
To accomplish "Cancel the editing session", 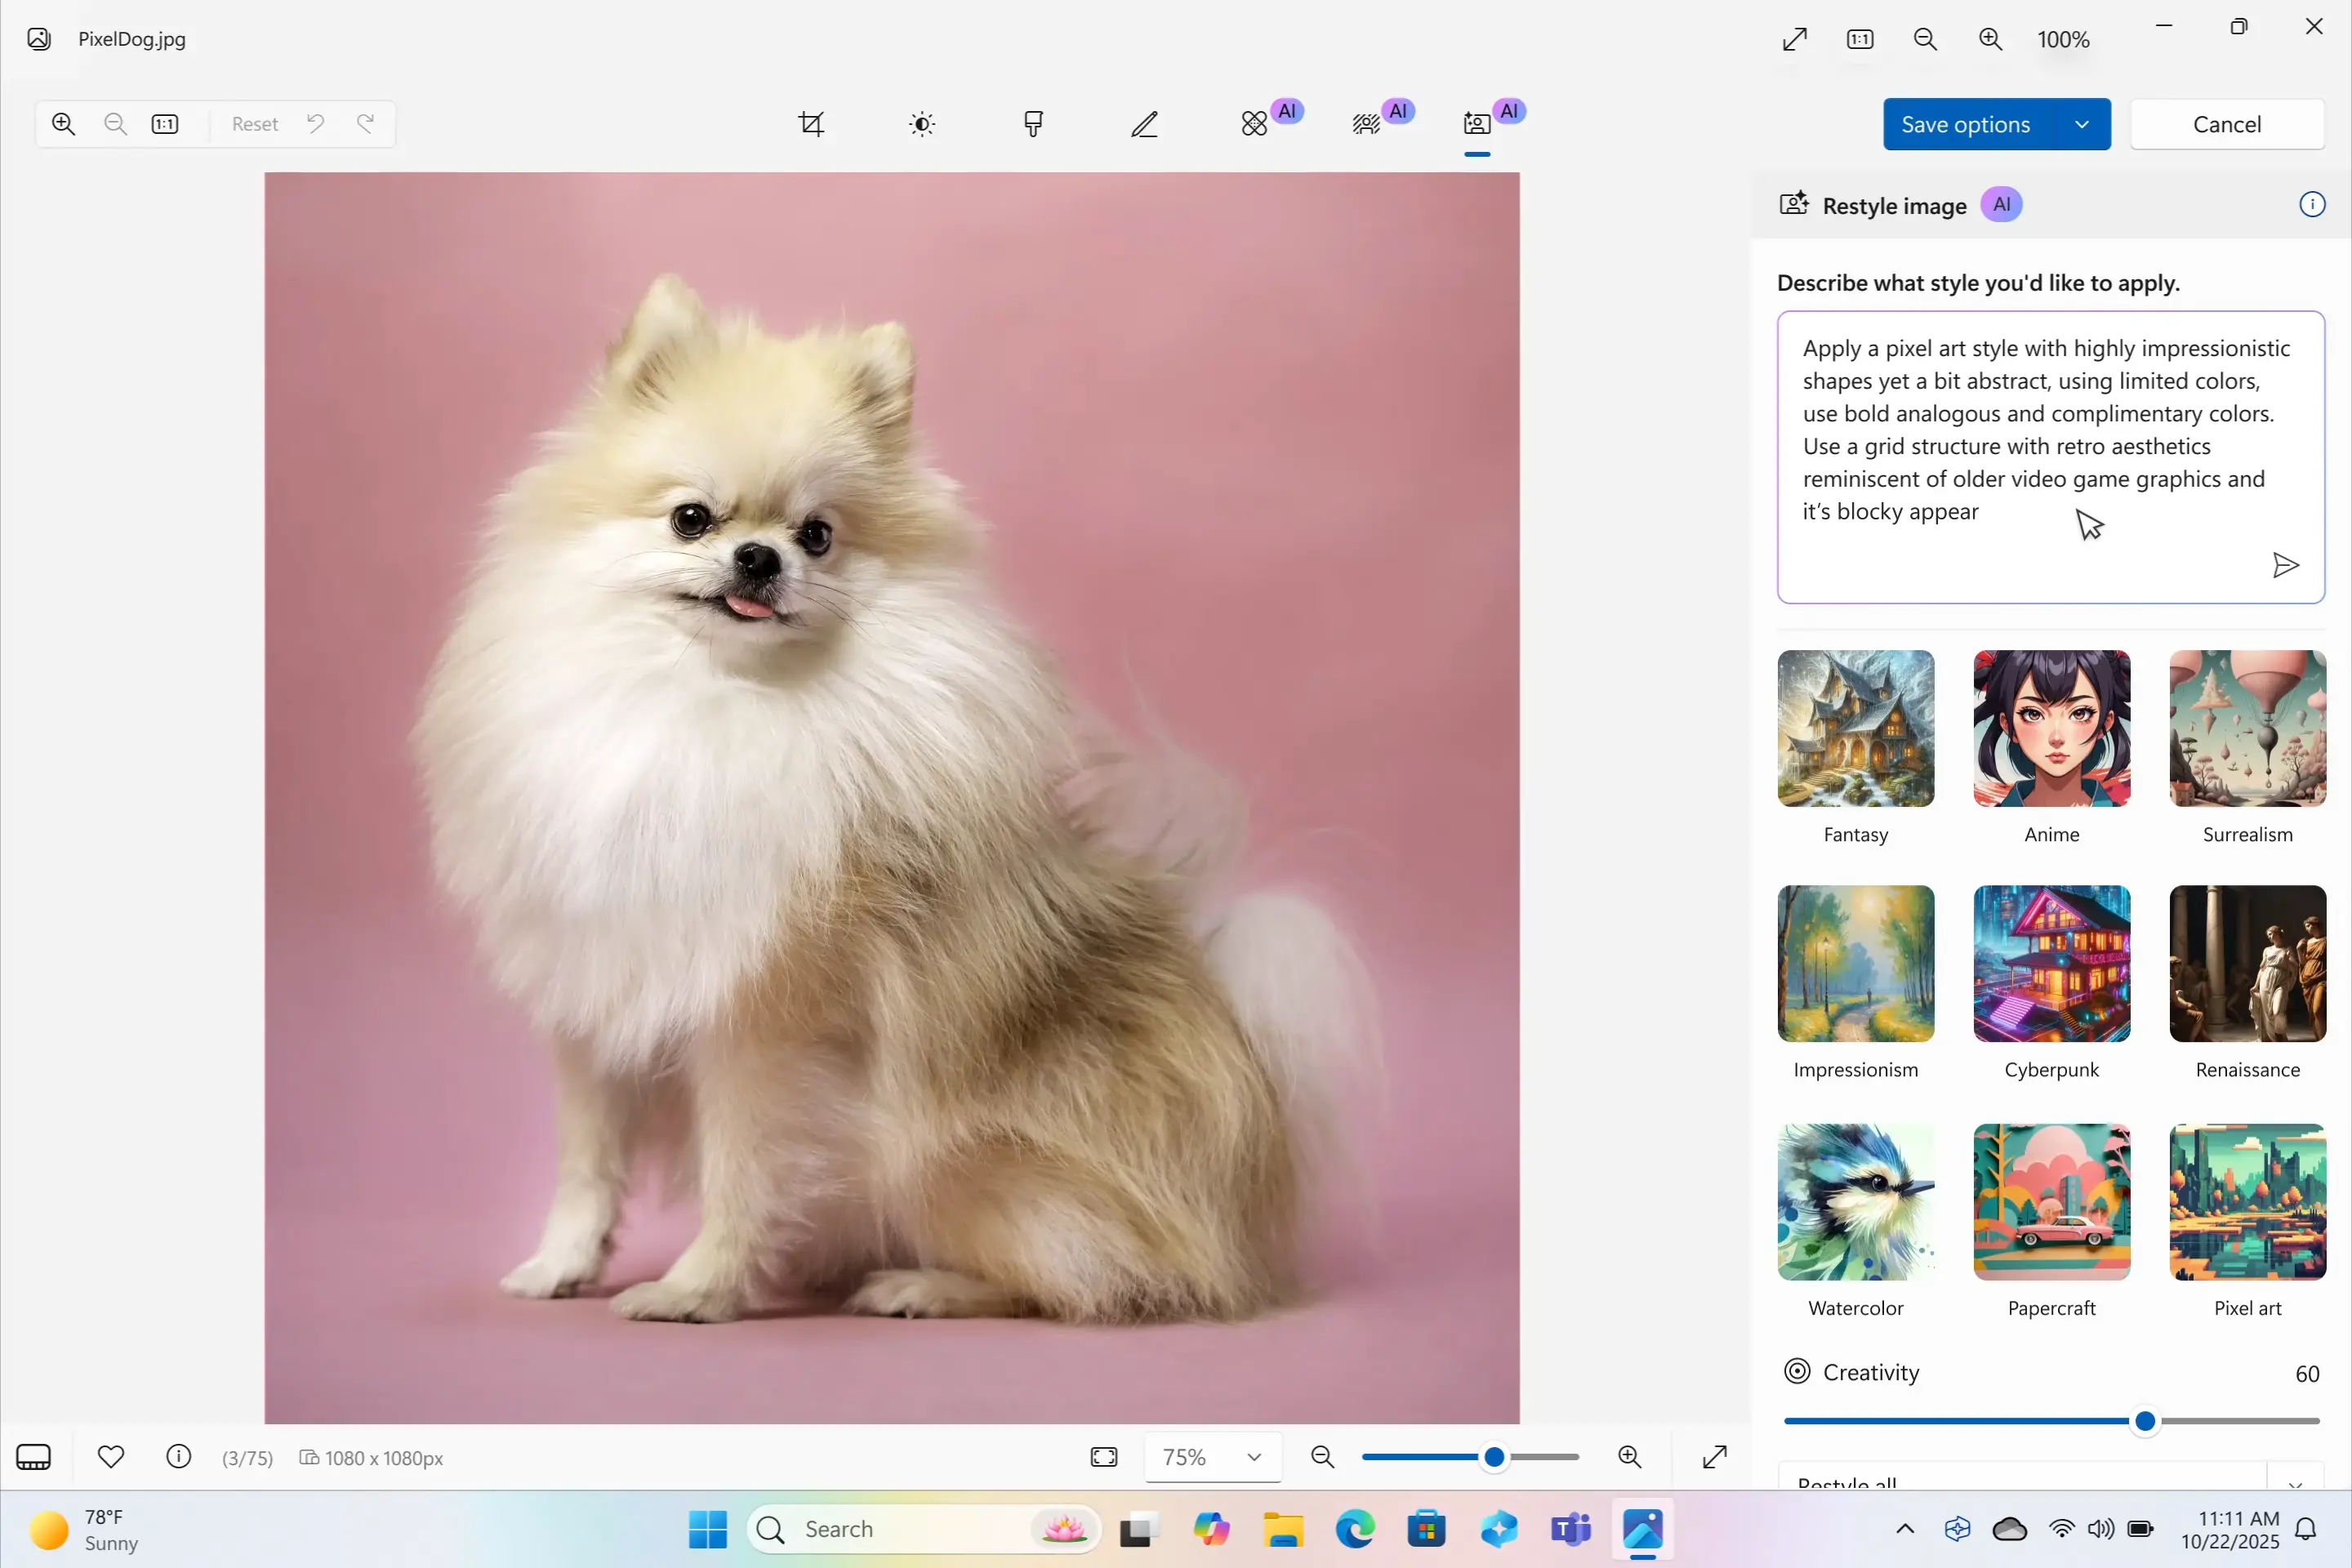I will 2227,124.
